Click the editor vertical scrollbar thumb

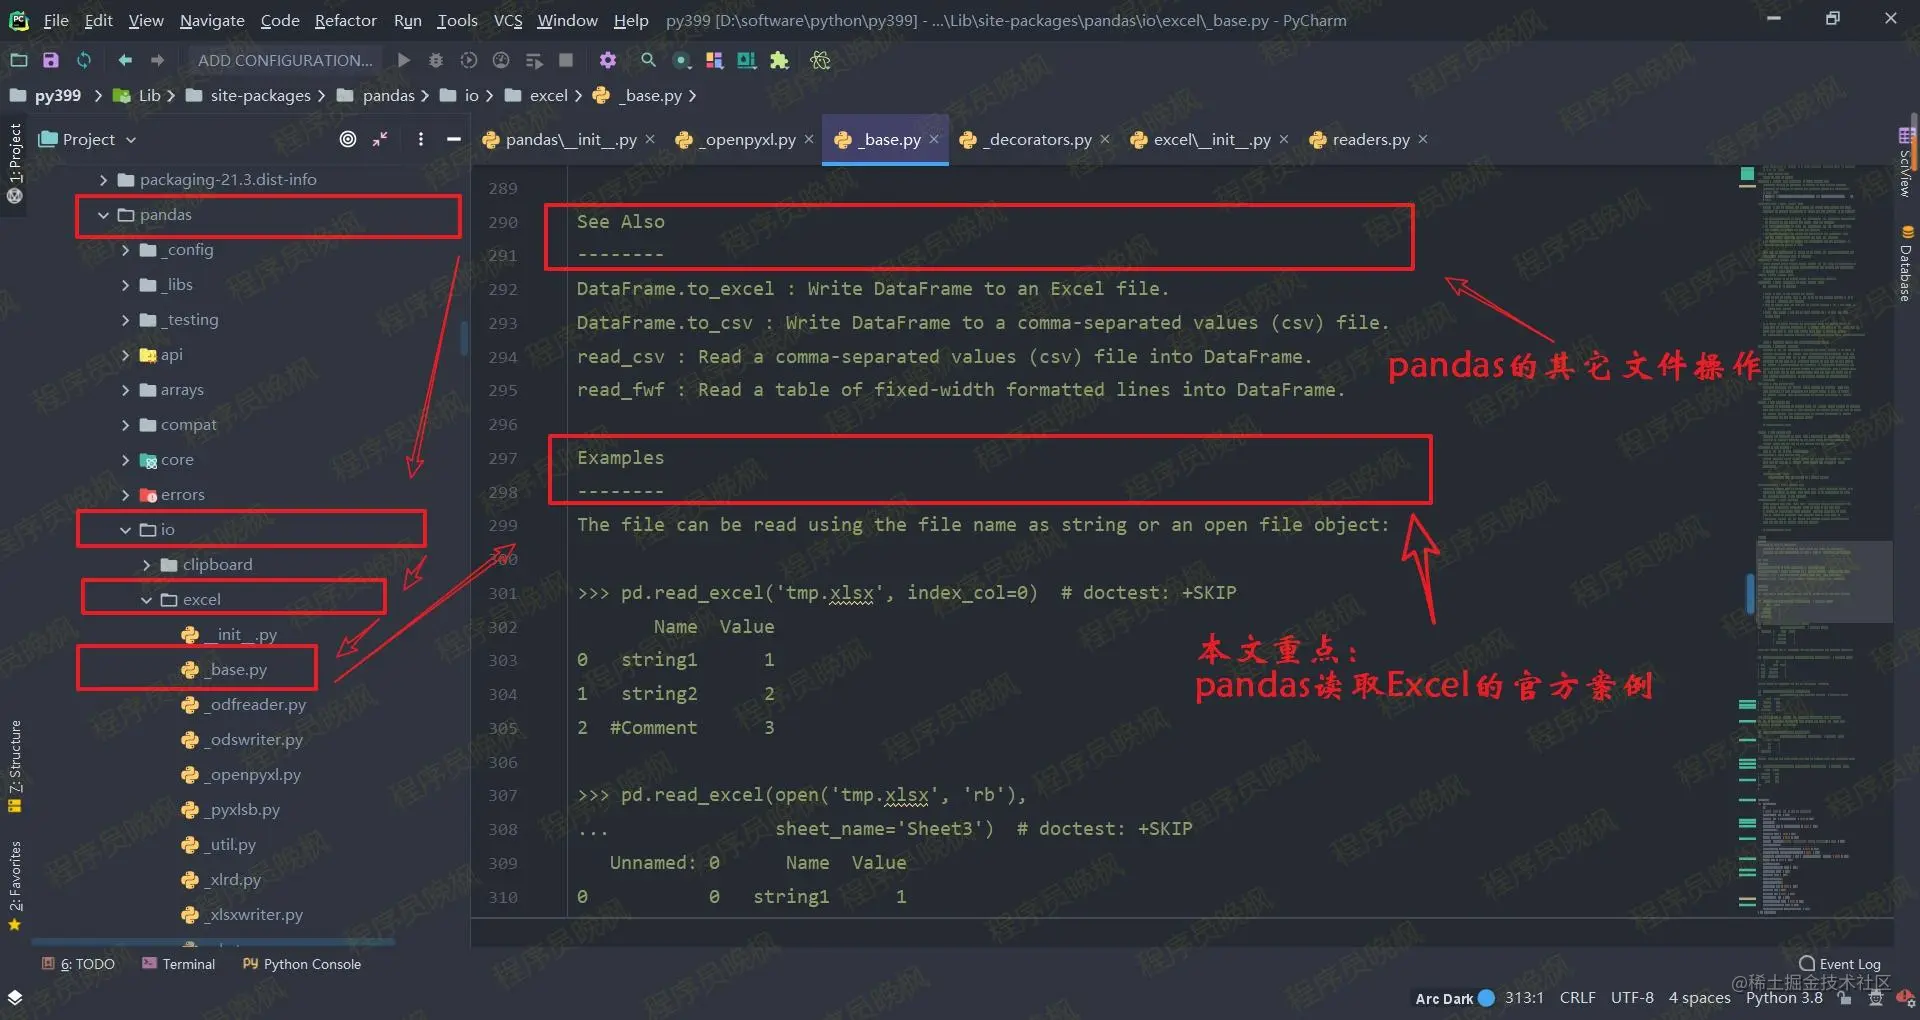[1750, 593]
